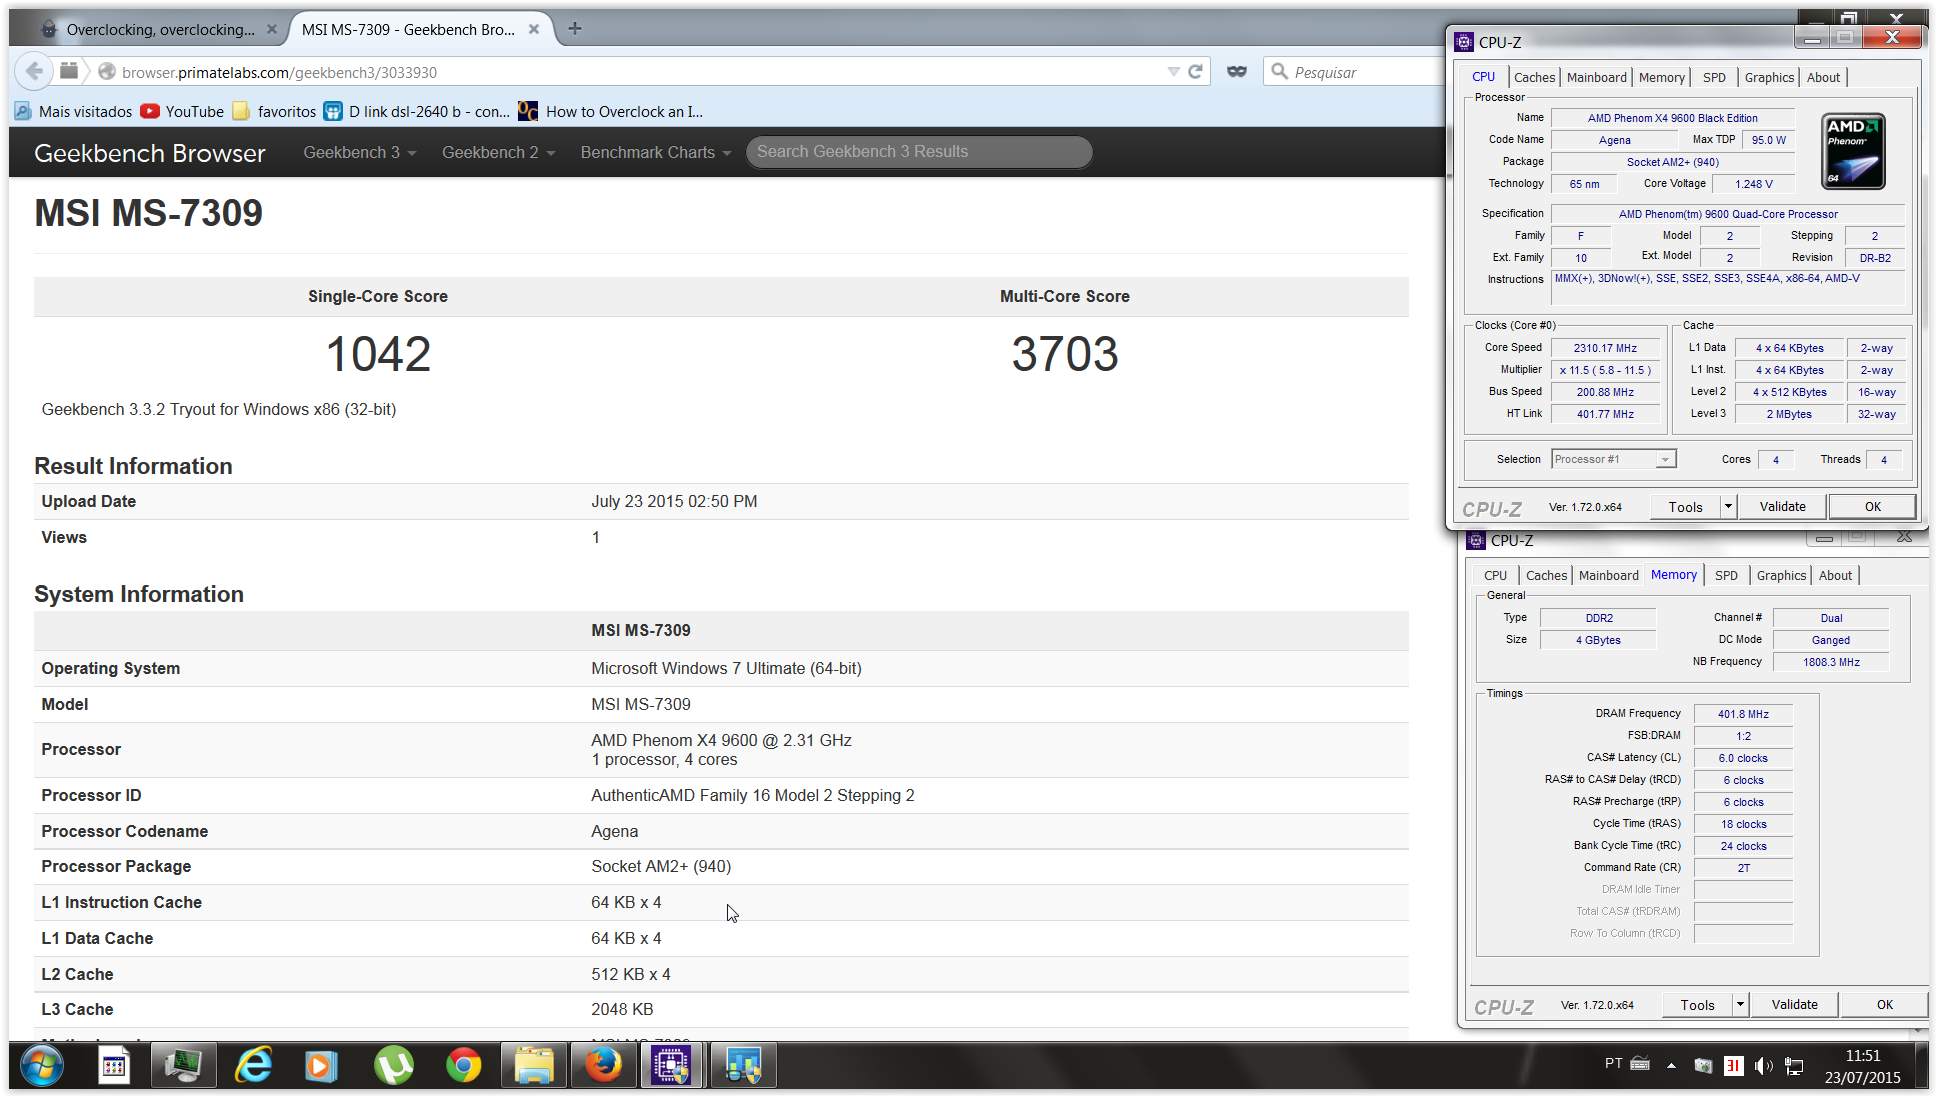
Task: Expand Tools arrow in top CPU-Z window
Action: click(x=1728, y=507)
